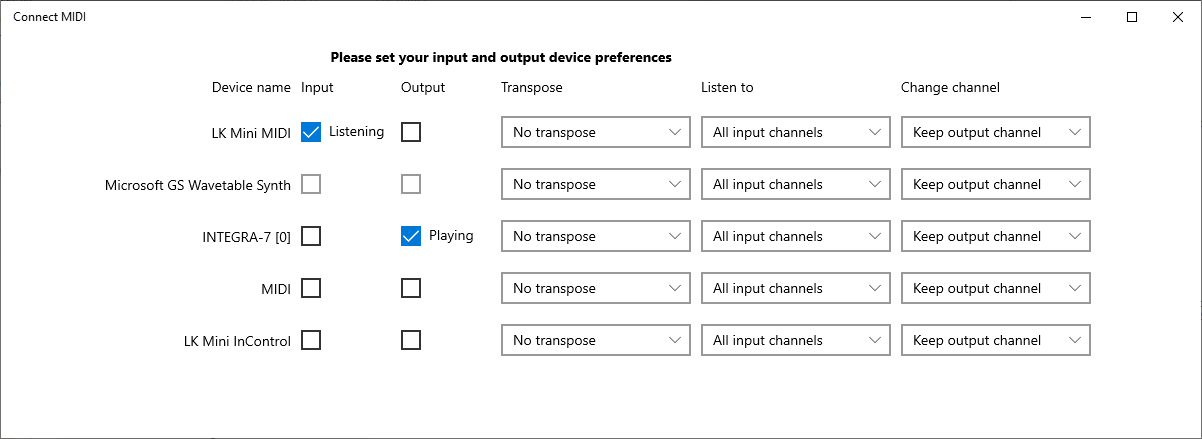Image resolution: width=1202 pixels, height=439 pixels.
Task: Expand Transpose dropdown for Microsoft GS Wavetable Synth
Action: [x=595, y=184]
